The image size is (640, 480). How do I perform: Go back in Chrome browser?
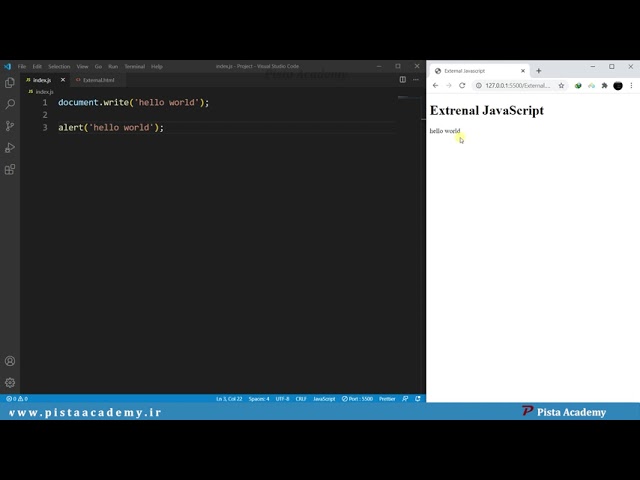coord(436,85)
